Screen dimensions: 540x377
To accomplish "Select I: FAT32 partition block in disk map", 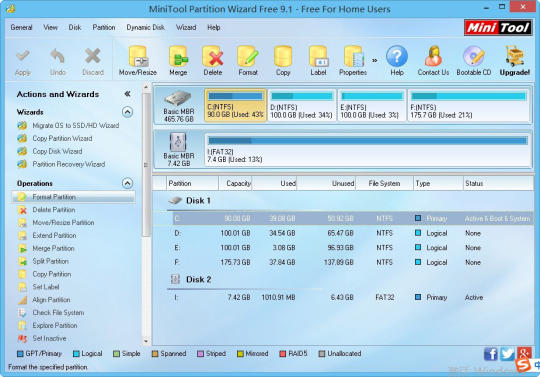I will click(367, 150).
